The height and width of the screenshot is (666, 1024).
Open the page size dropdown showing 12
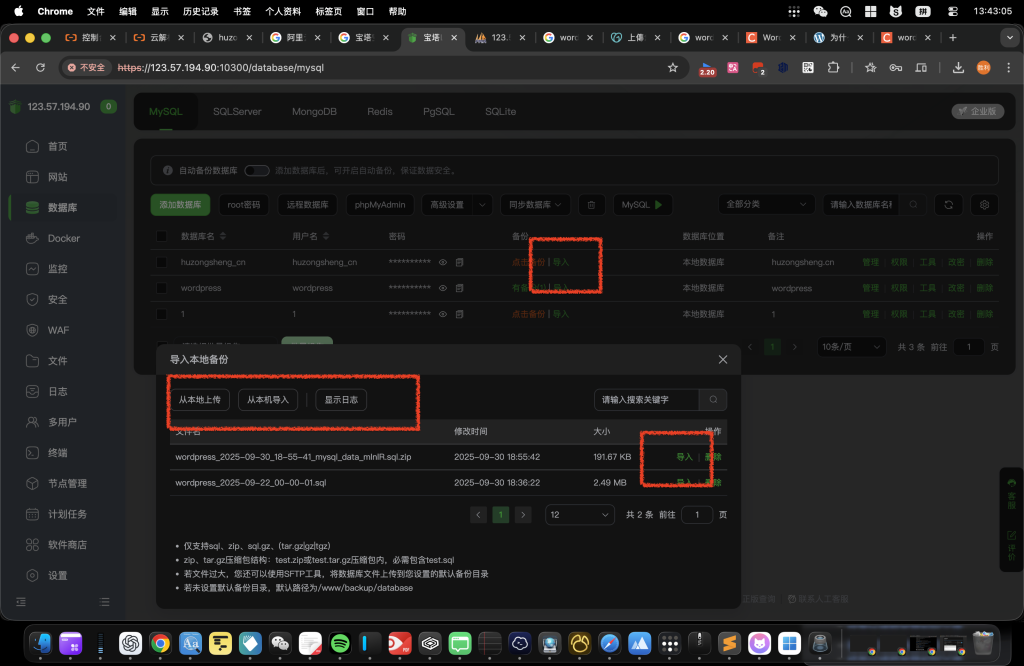[x=580, y=515]
